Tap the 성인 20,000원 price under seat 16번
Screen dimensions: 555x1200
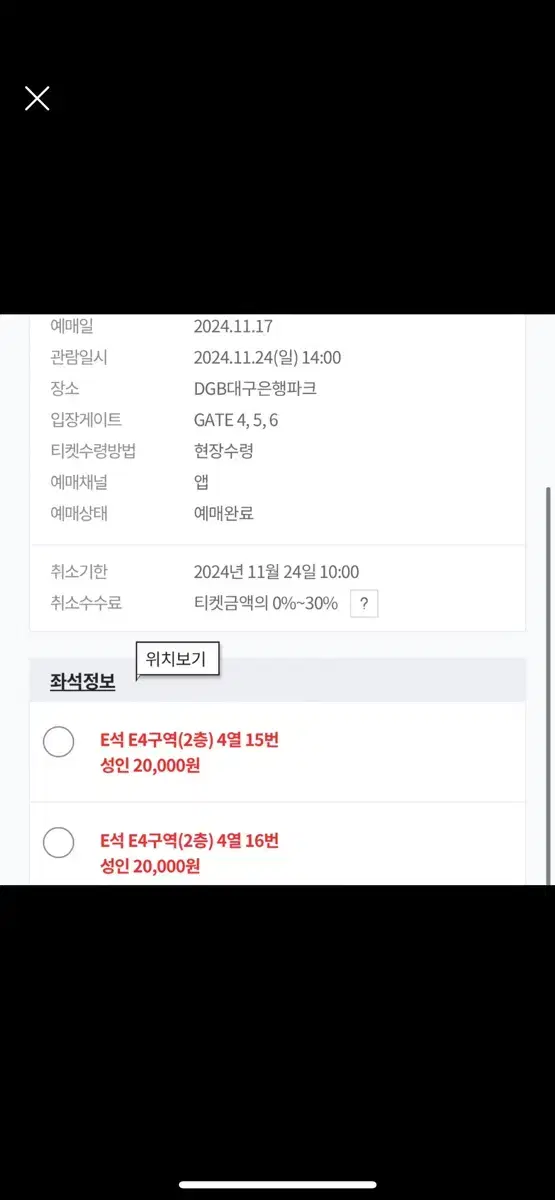point(150,866)
